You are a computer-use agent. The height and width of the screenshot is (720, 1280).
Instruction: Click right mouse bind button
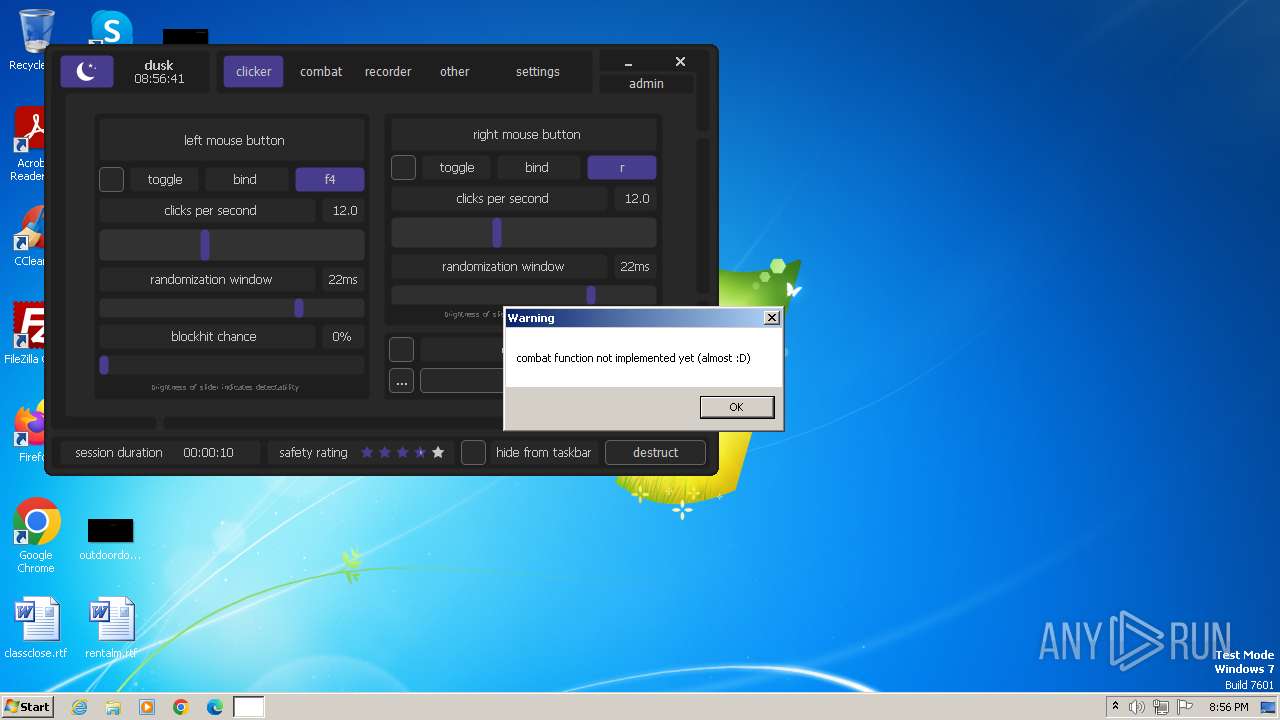point(537,167)
